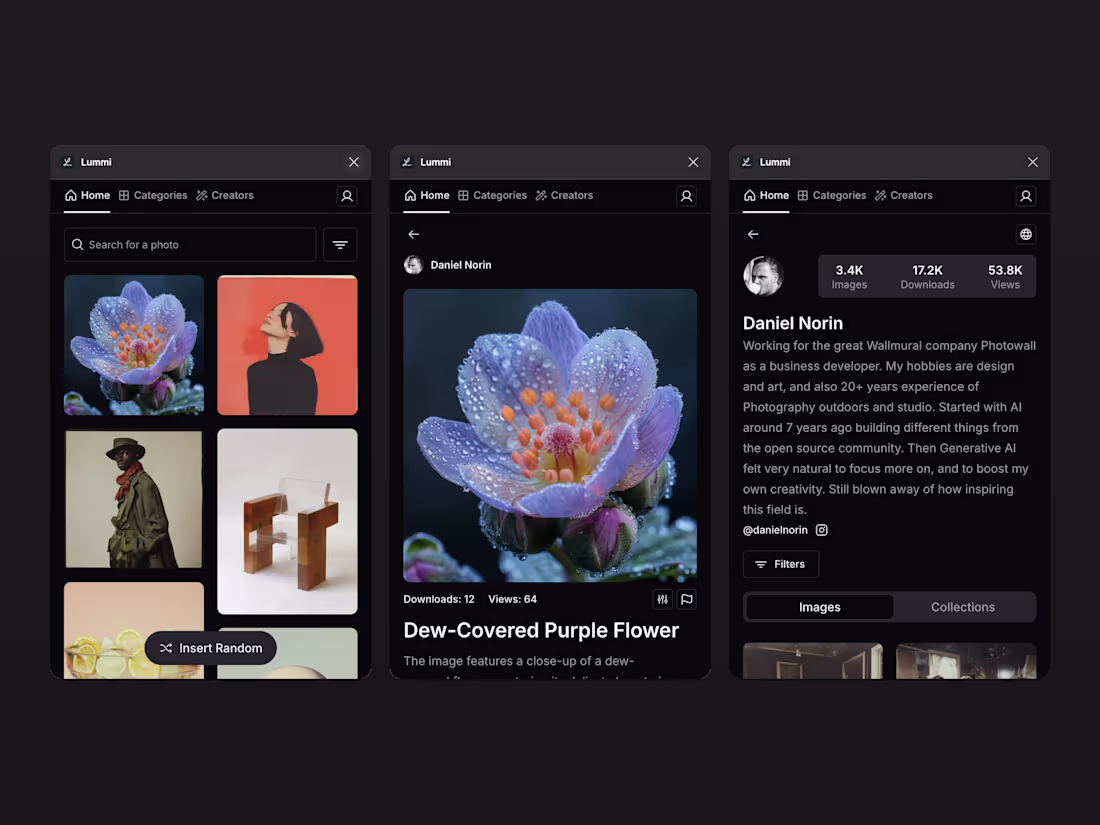
Task: Click the back arrow above Daniel Norin's name
Action: point(413,234)
